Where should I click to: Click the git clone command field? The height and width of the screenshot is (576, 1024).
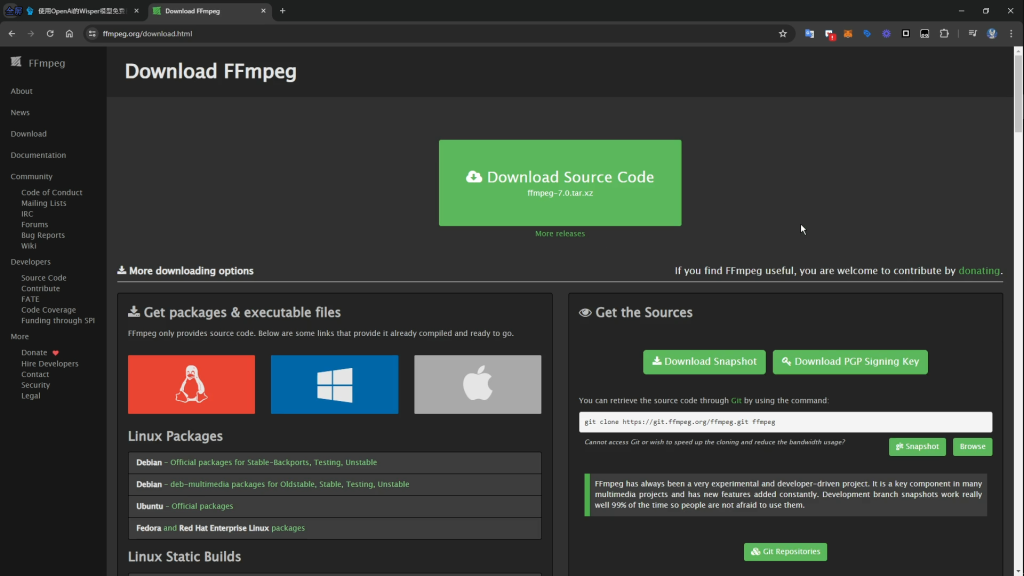pos(785,422)
